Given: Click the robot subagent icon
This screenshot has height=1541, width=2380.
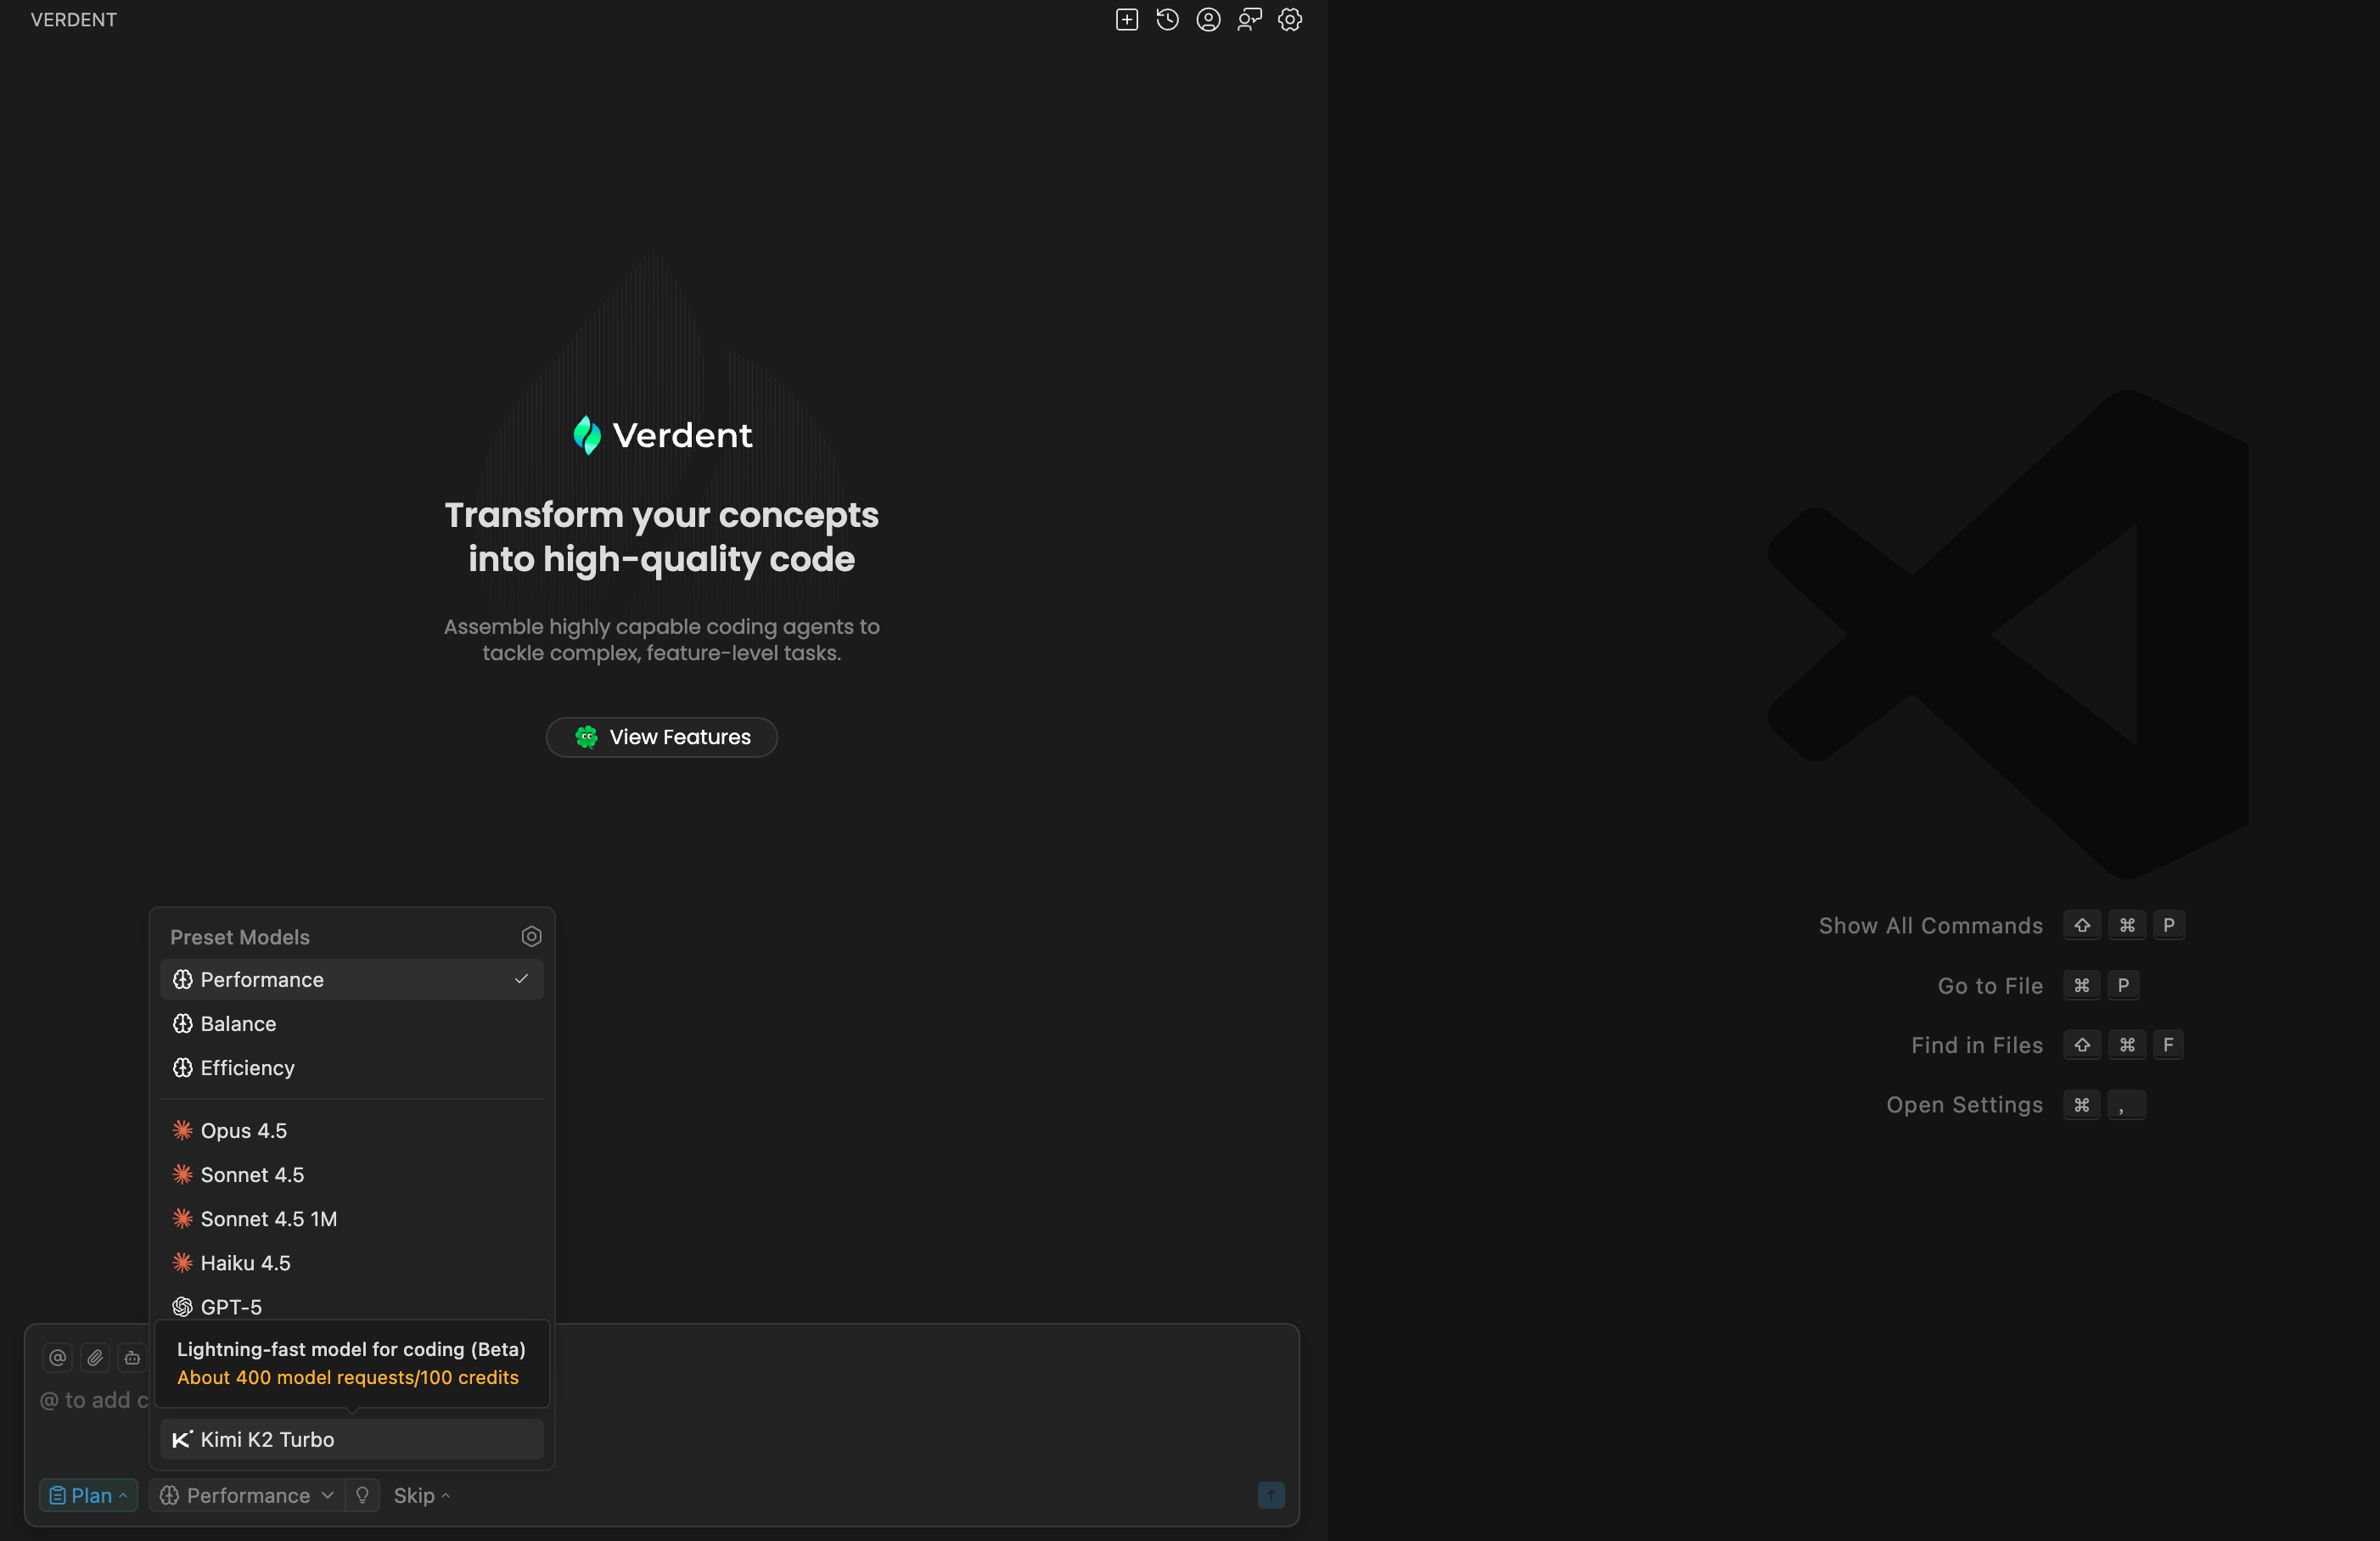Looking at the screenshot, I should pyautogui.click(x=132, y=1357).
